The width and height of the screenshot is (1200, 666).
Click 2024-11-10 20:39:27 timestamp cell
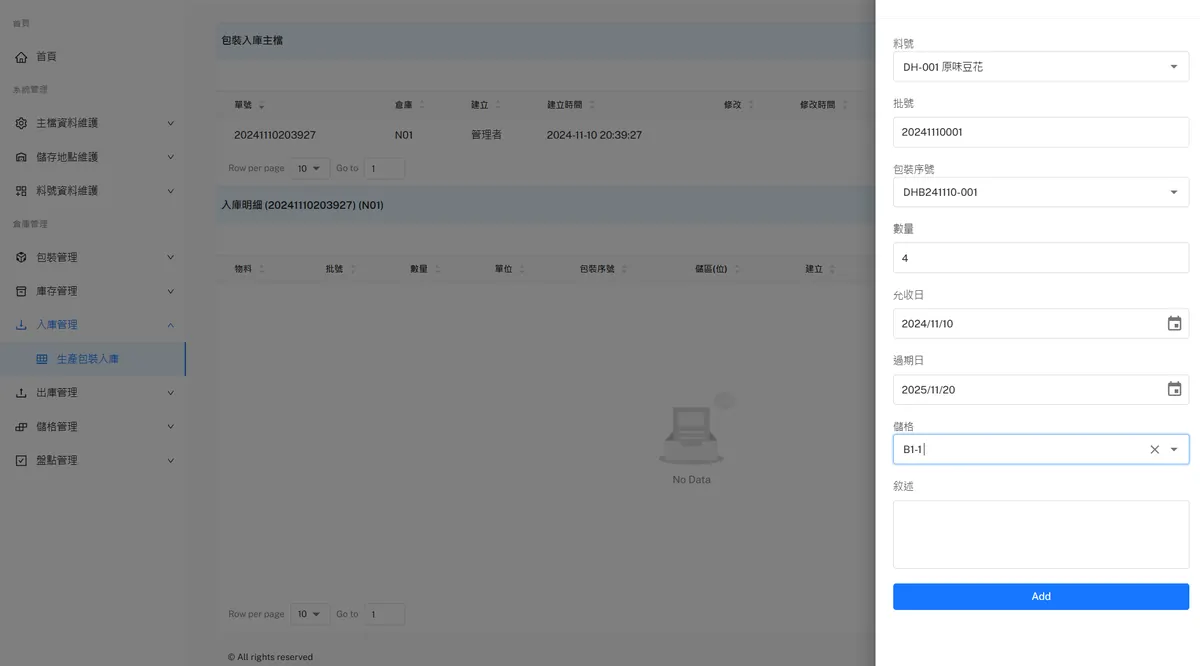594,135
